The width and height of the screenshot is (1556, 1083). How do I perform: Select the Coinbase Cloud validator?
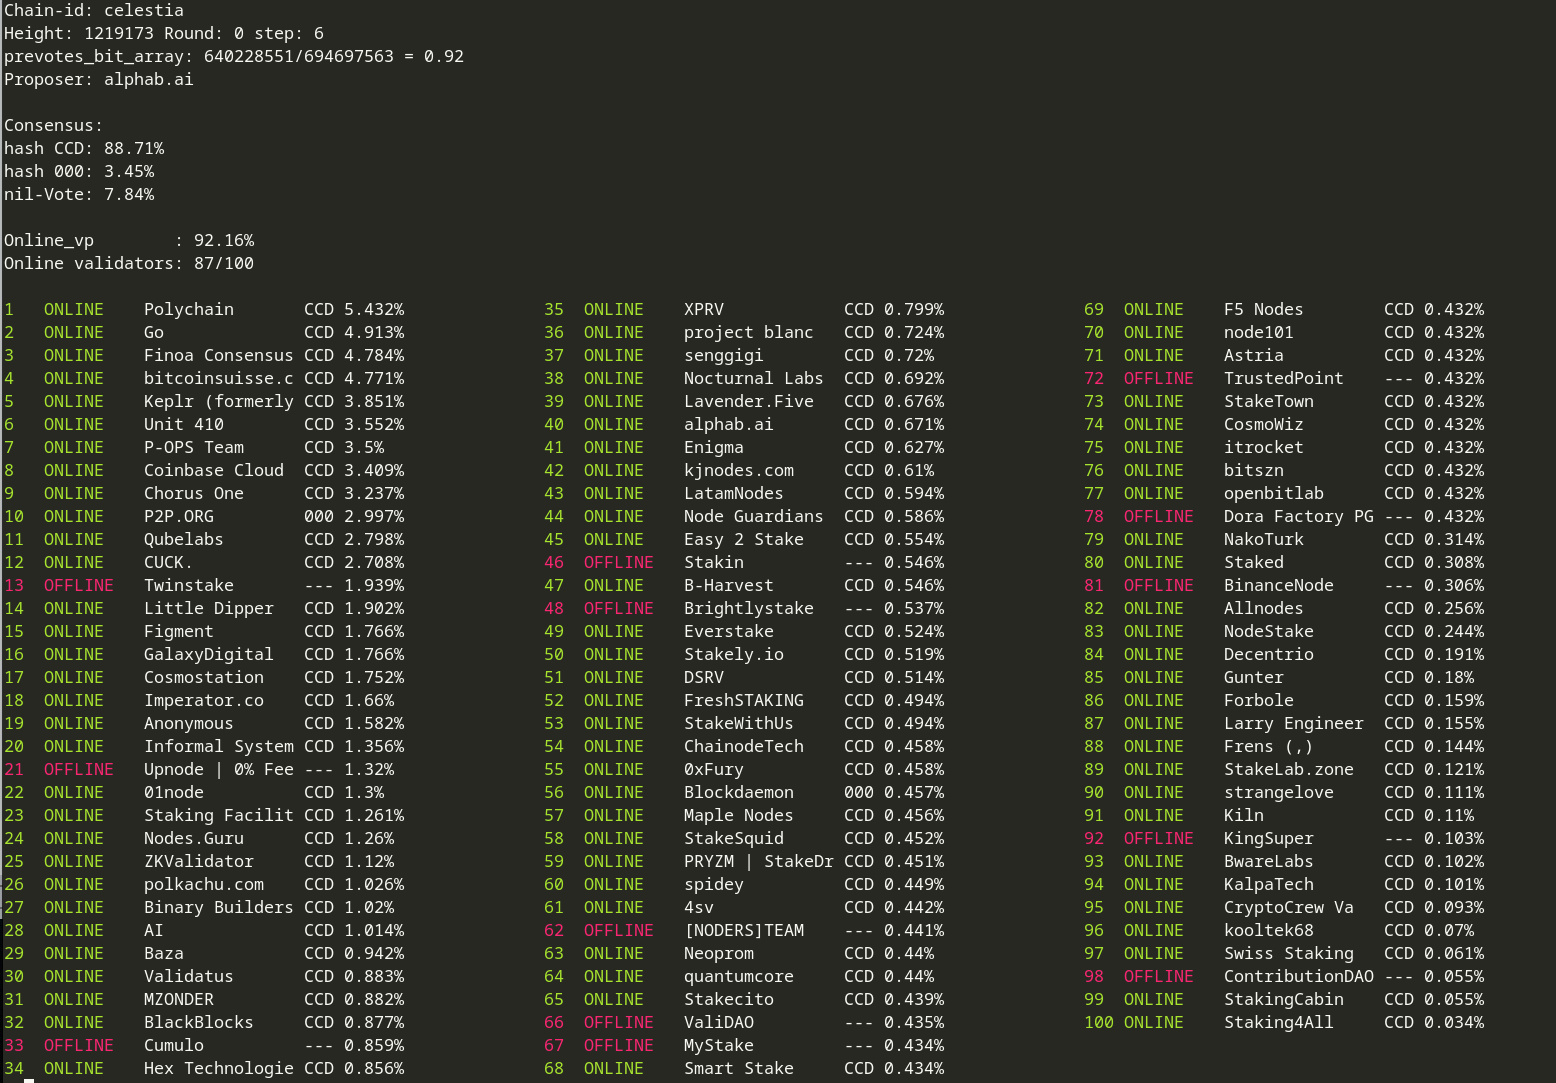[214, 470]
